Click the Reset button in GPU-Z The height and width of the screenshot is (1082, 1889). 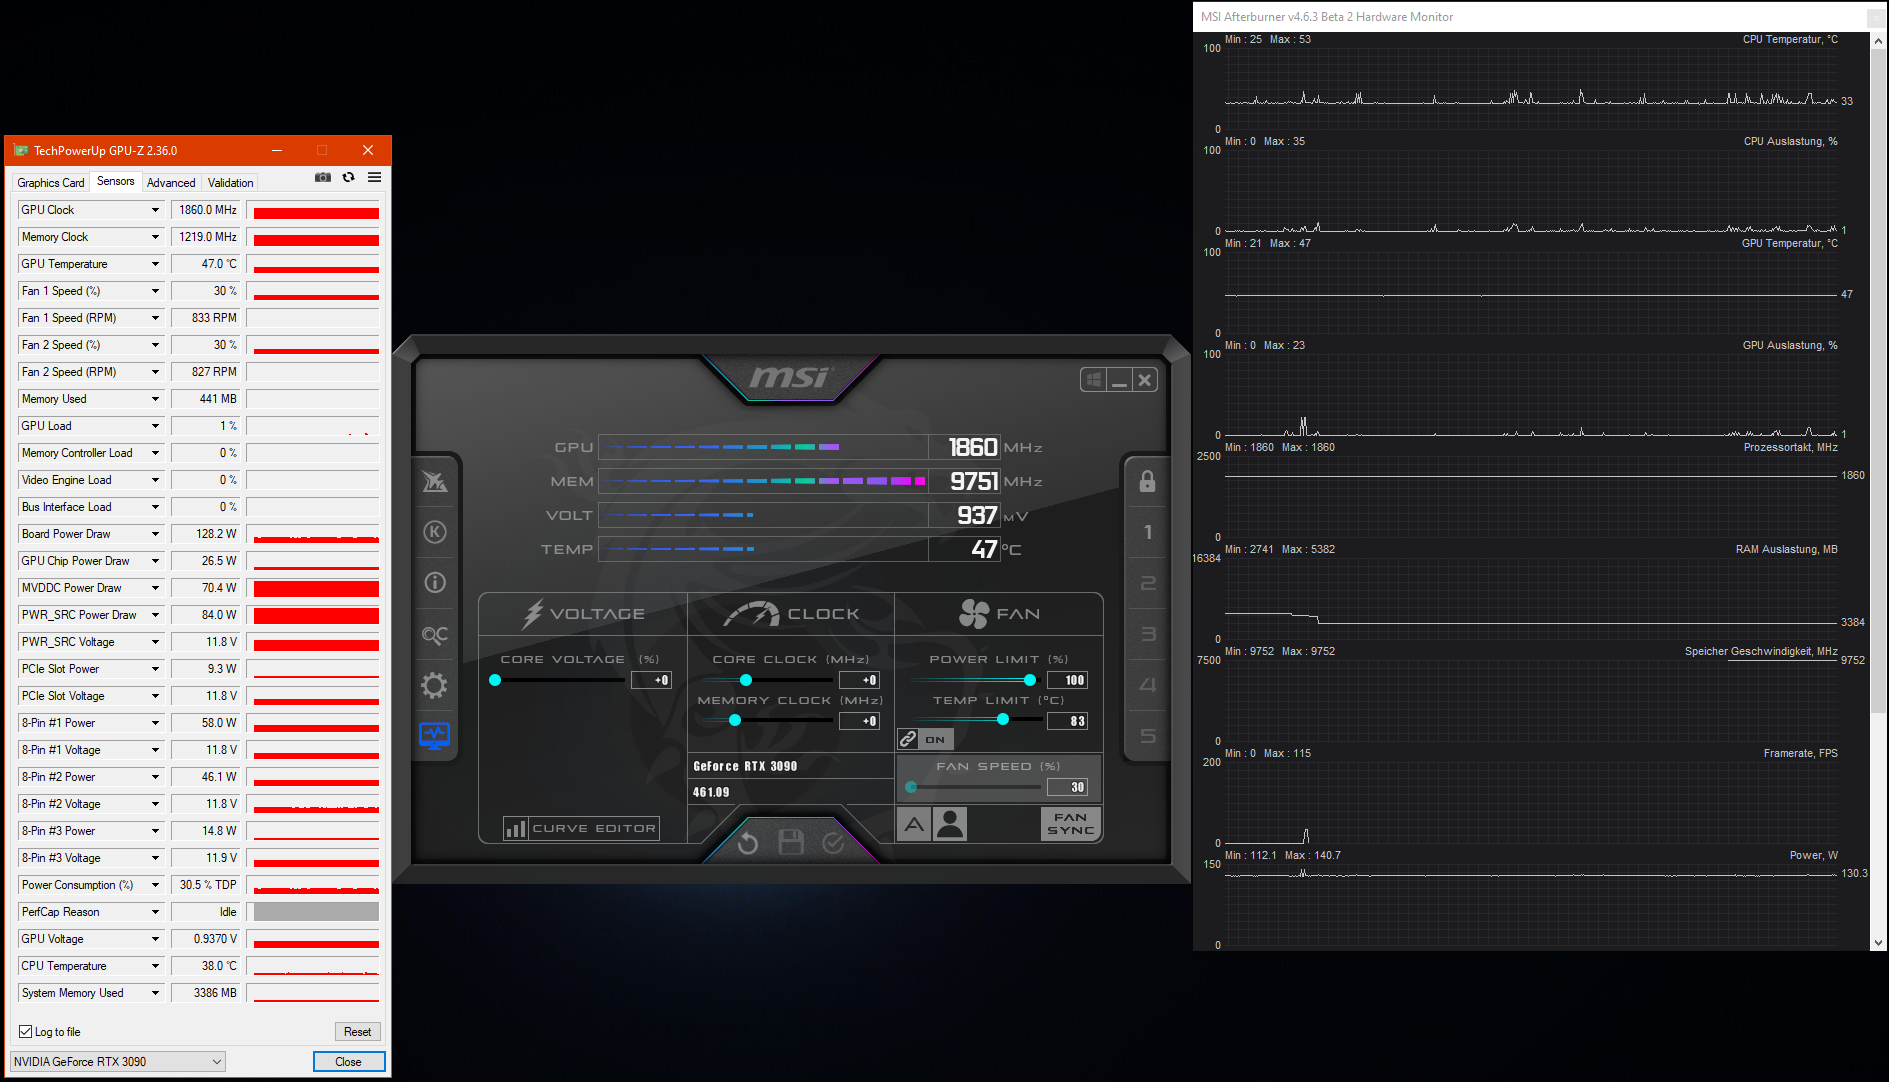point(357,1032)
